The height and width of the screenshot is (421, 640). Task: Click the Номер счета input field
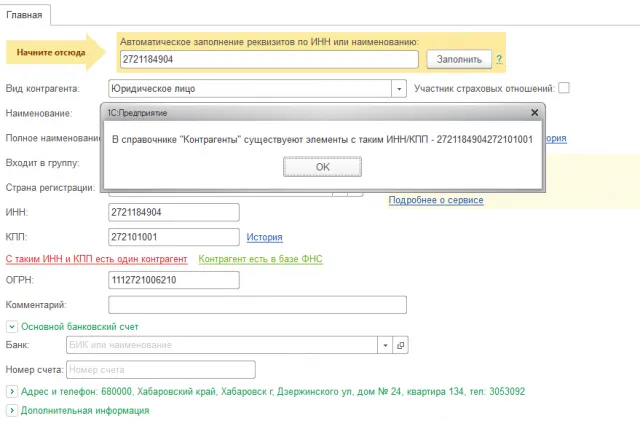[161, 370]
